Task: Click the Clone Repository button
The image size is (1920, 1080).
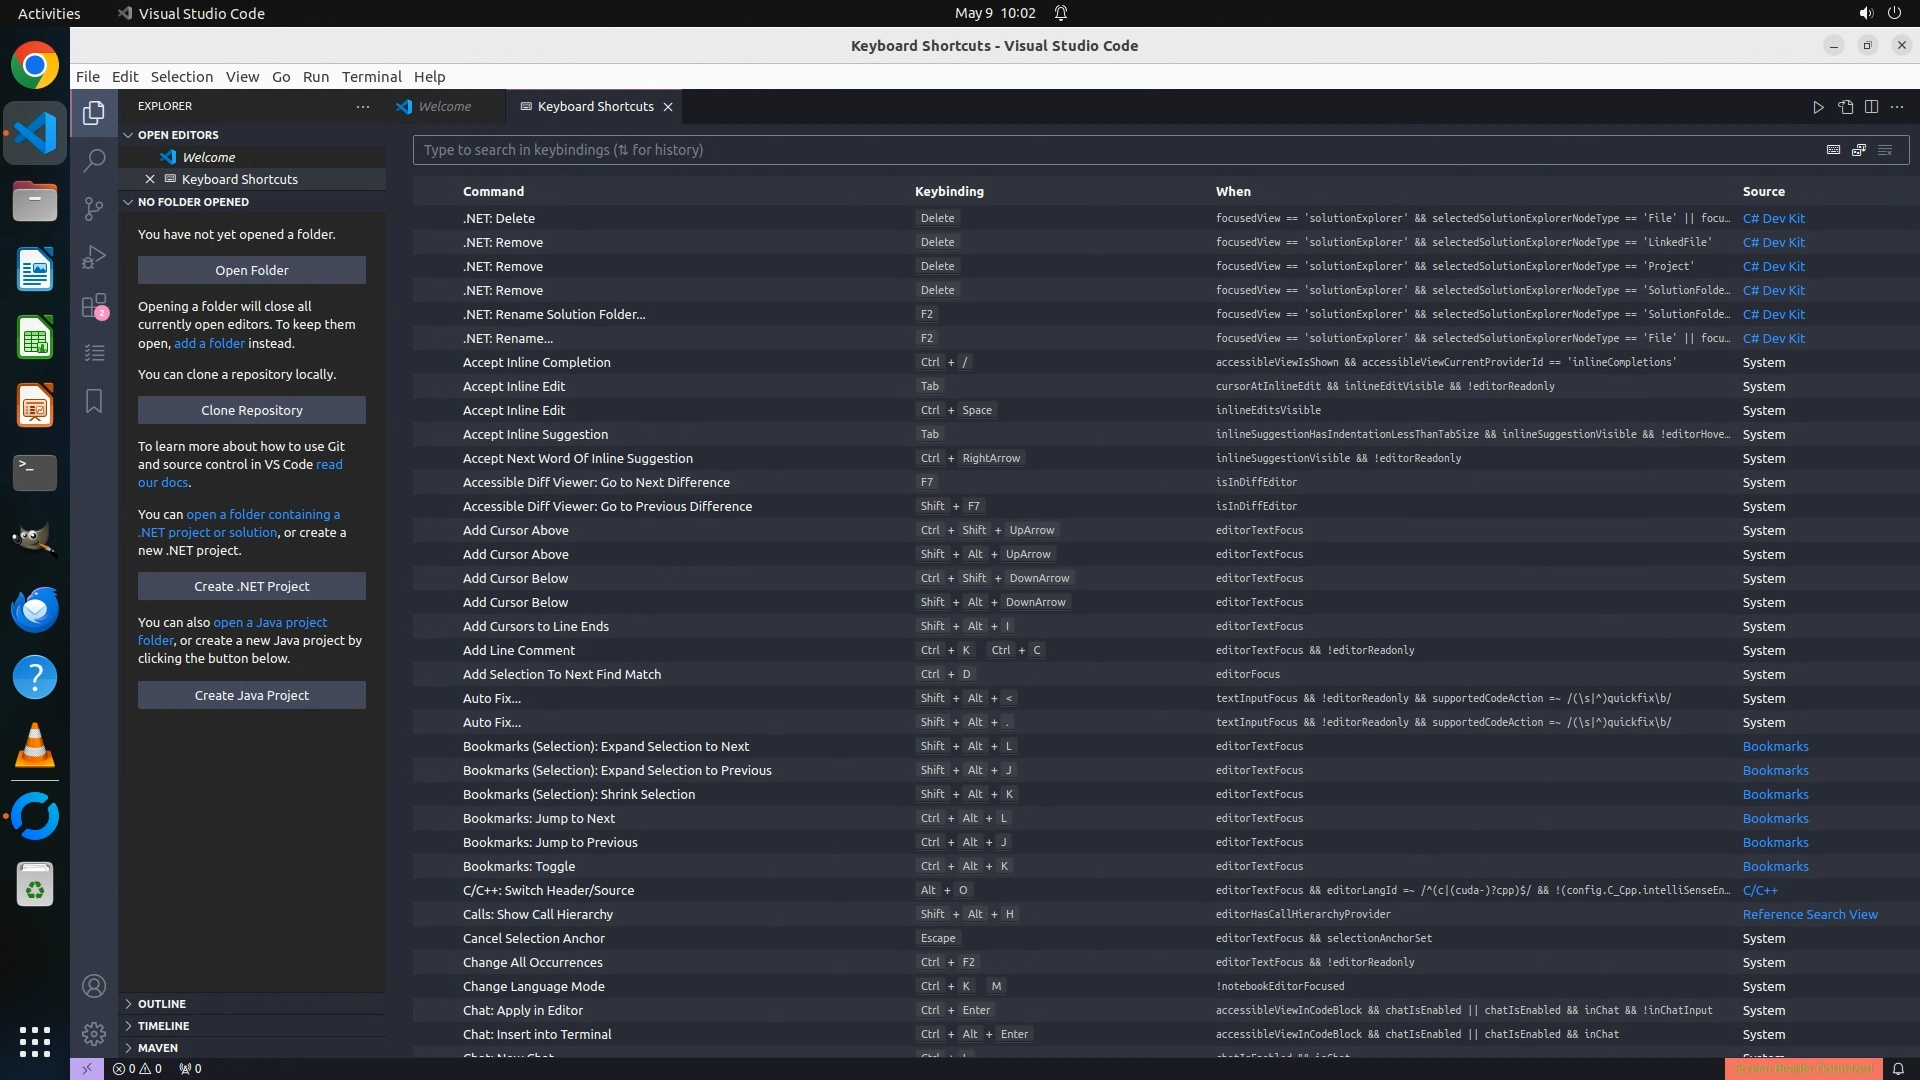Action: coord(252,410)
